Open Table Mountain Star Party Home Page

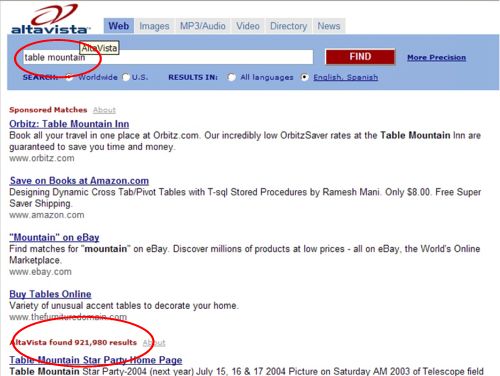pos(96,360)
